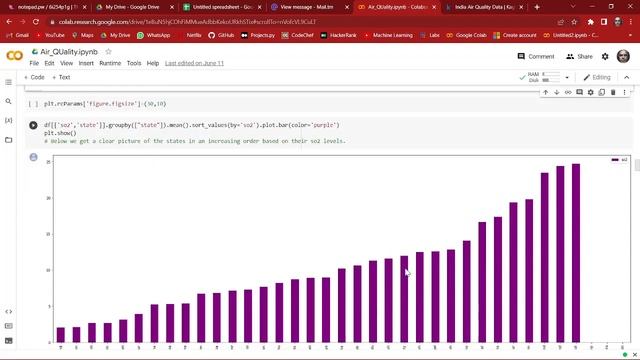
Task: Add a new Text cell
Action: coord(61,77)
